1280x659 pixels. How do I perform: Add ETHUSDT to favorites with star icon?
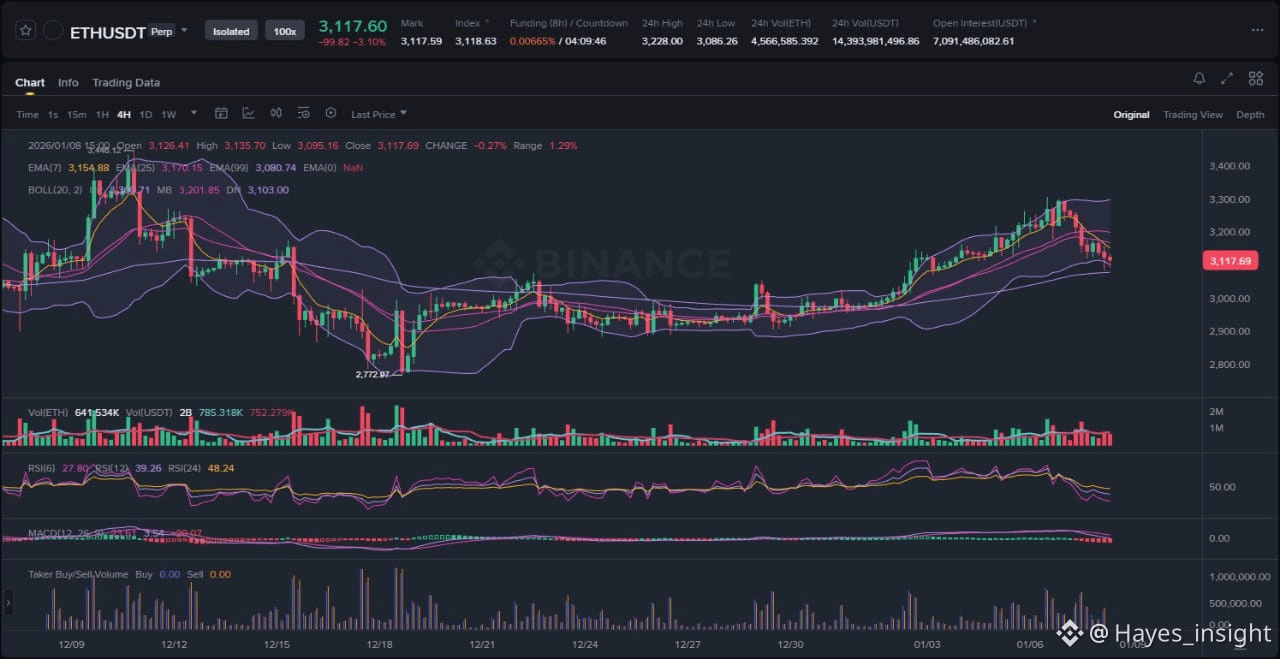(x=26, y=31)
